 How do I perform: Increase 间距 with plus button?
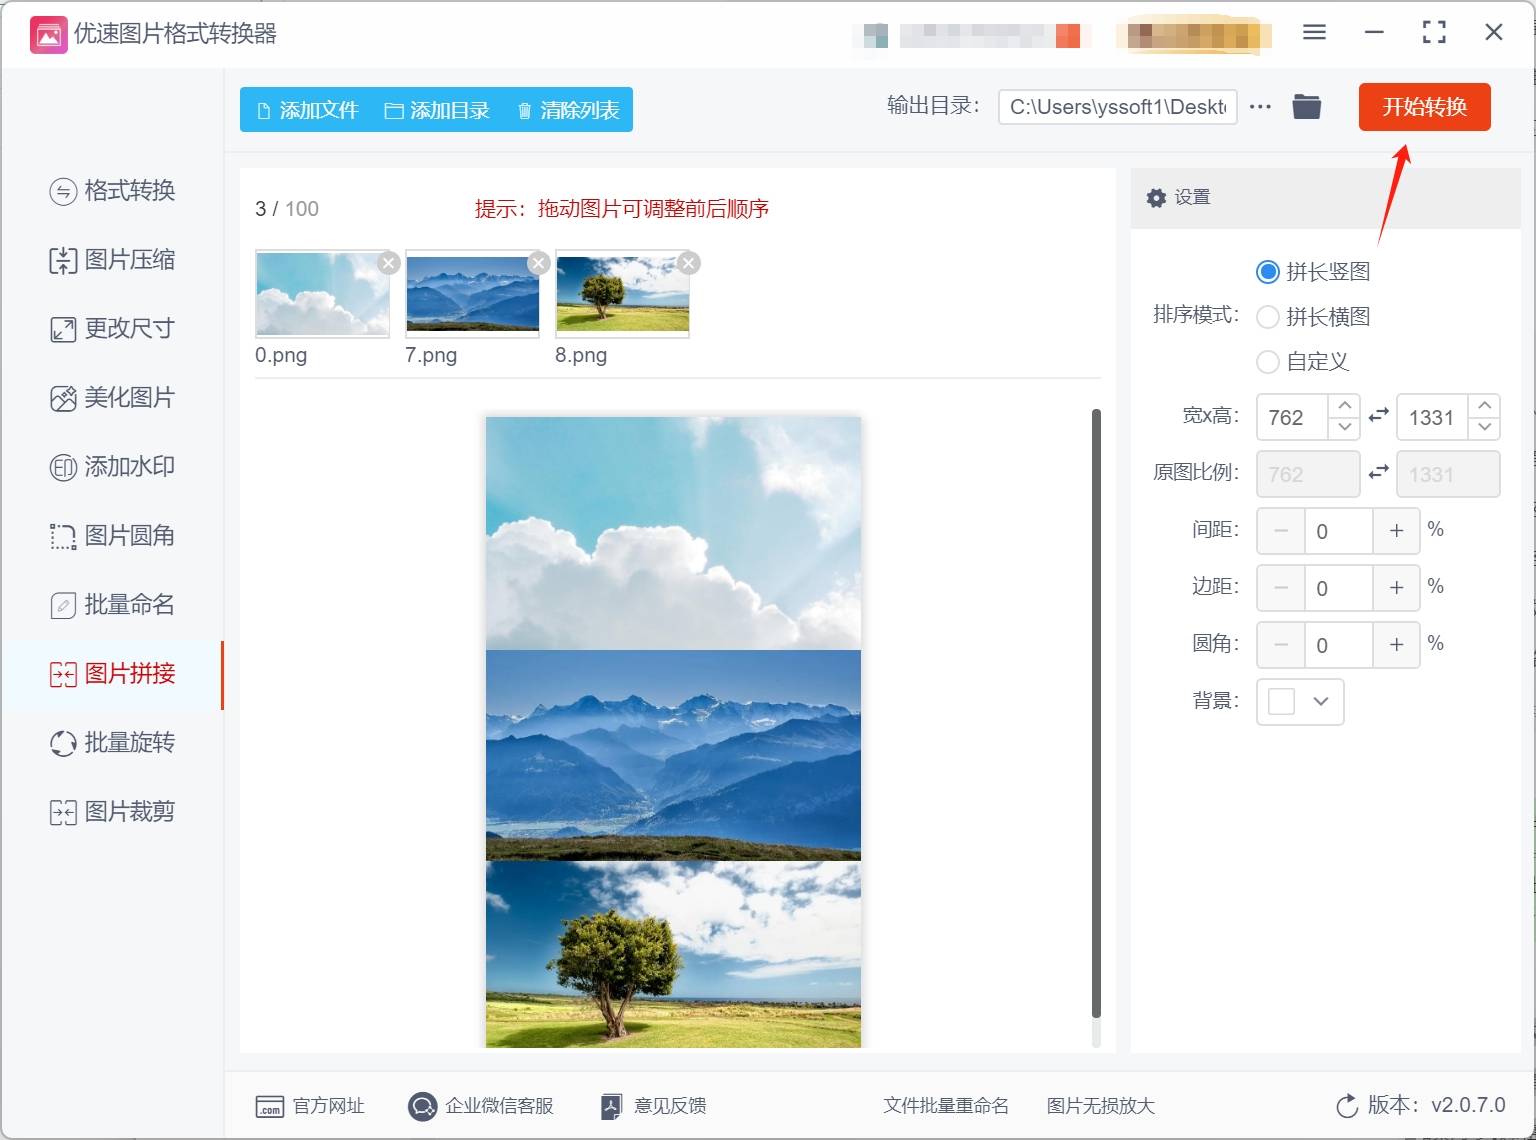[1397, 531]
